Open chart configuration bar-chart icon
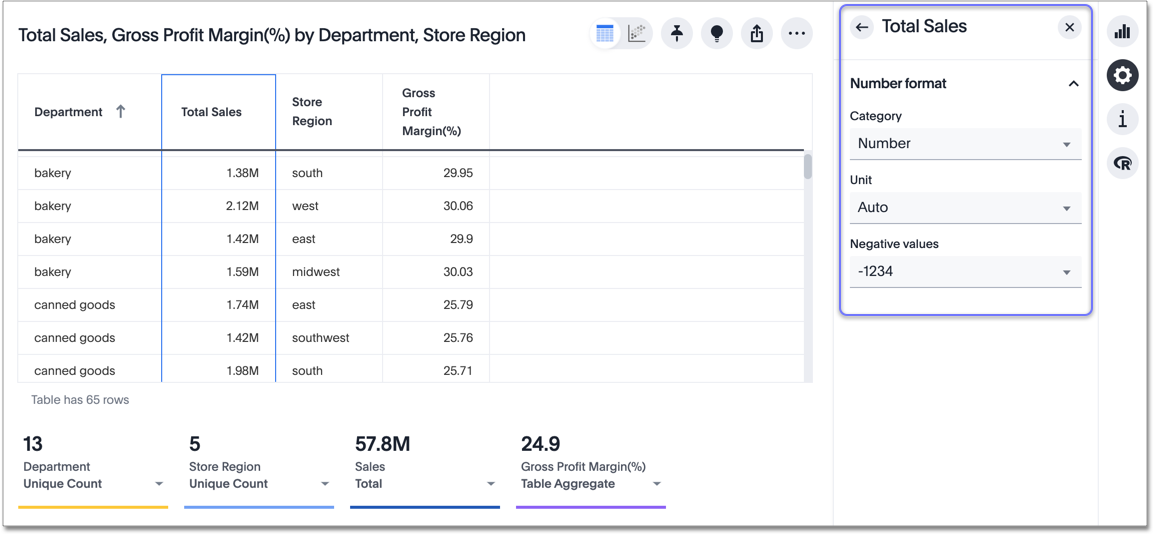The height and width of the screenshot is (535, 1154). tap(1122, 32)
